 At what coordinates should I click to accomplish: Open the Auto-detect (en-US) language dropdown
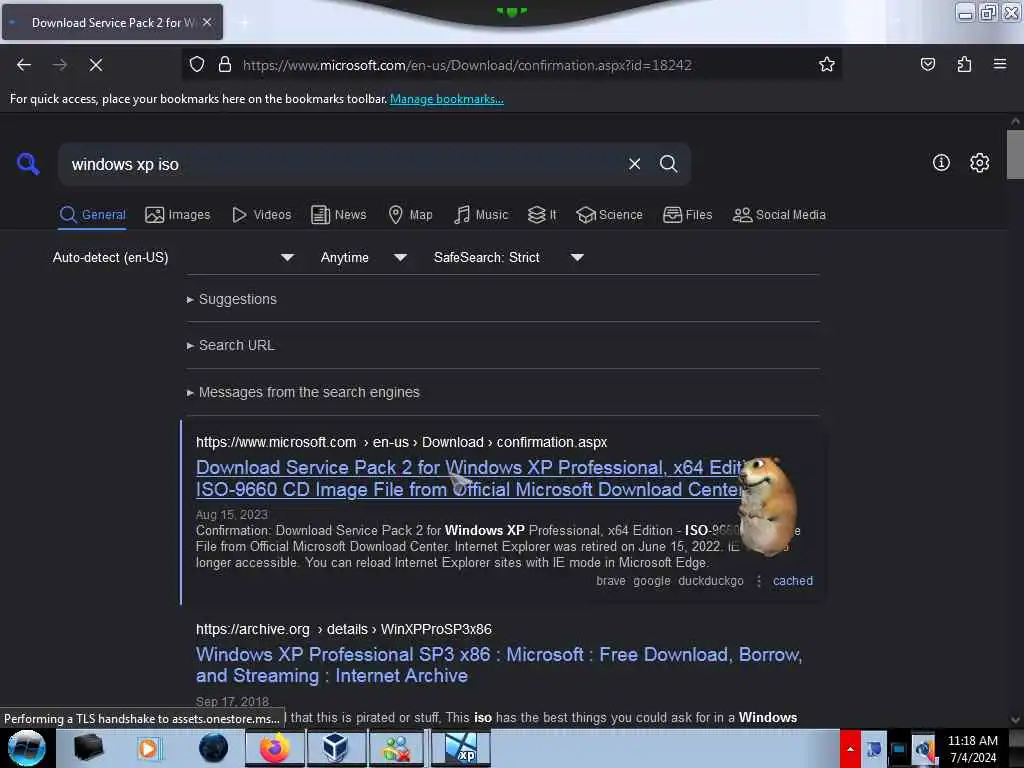click(173, 257)
